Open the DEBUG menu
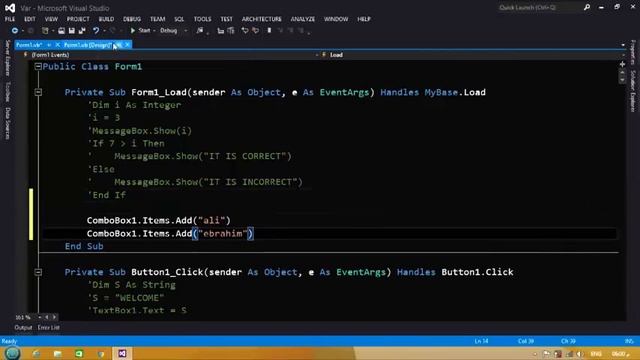Screen dimensions: 640x360 tap(132, 19)
